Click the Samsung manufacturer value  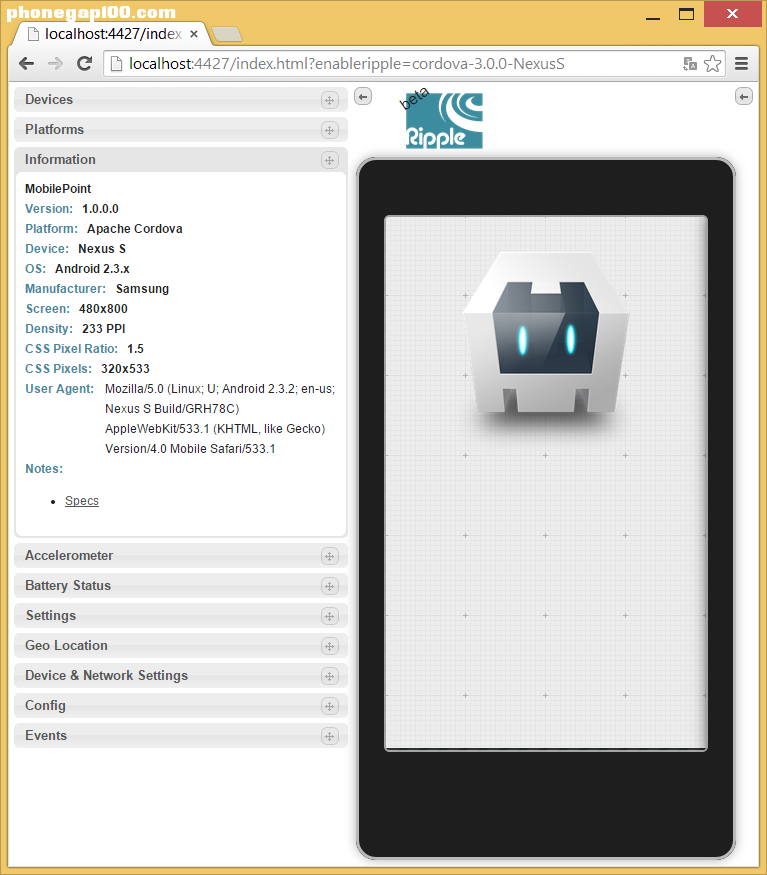[x=142, y=289]
